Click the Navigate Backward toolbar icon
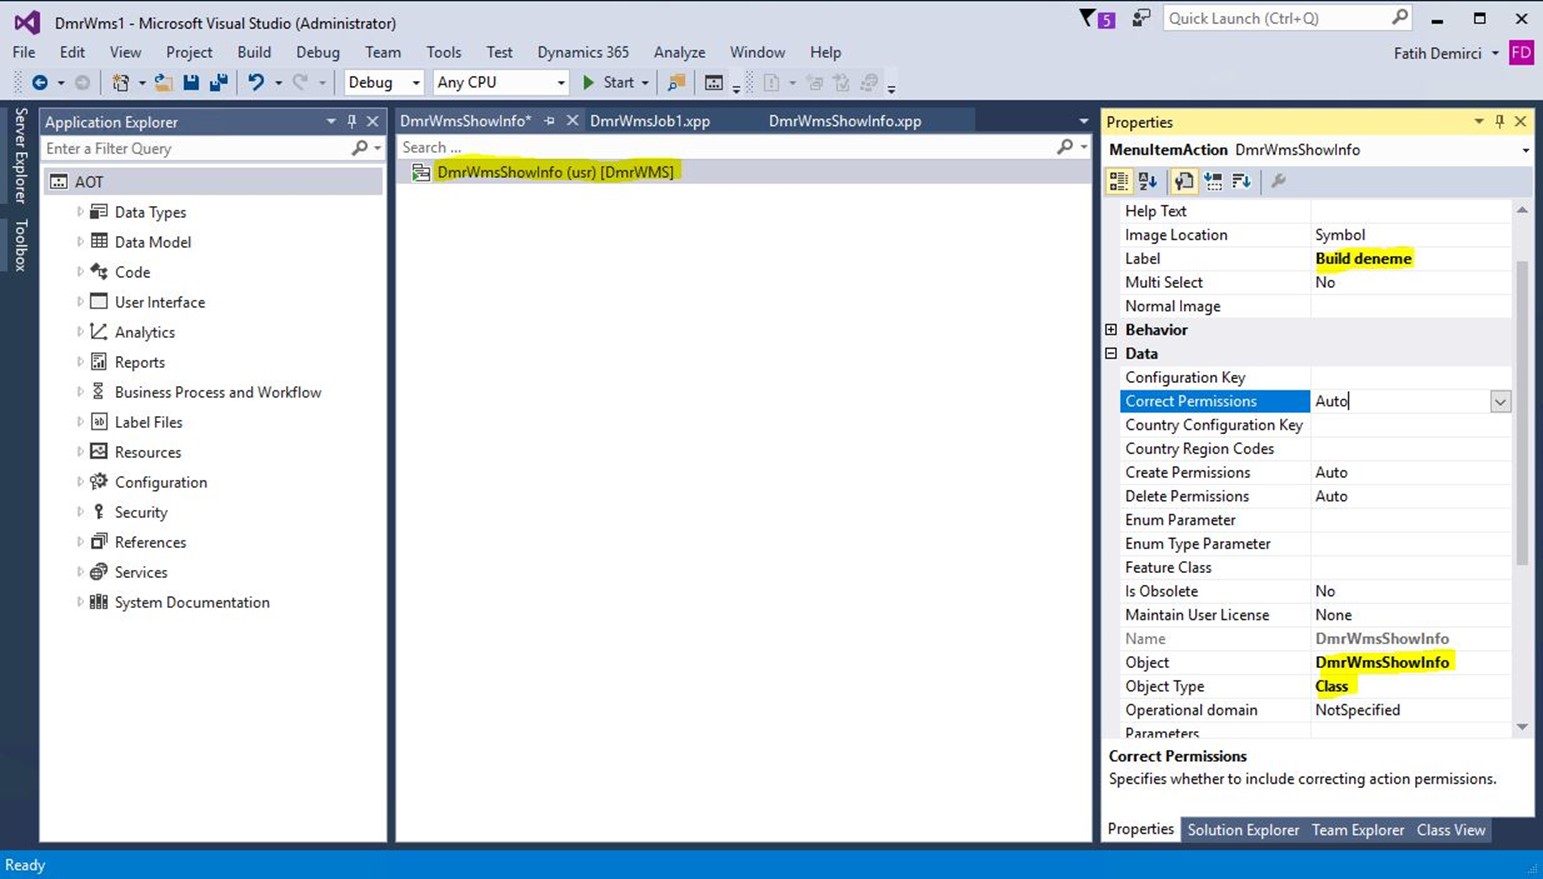1543x879 pixels. pos(39,82)
